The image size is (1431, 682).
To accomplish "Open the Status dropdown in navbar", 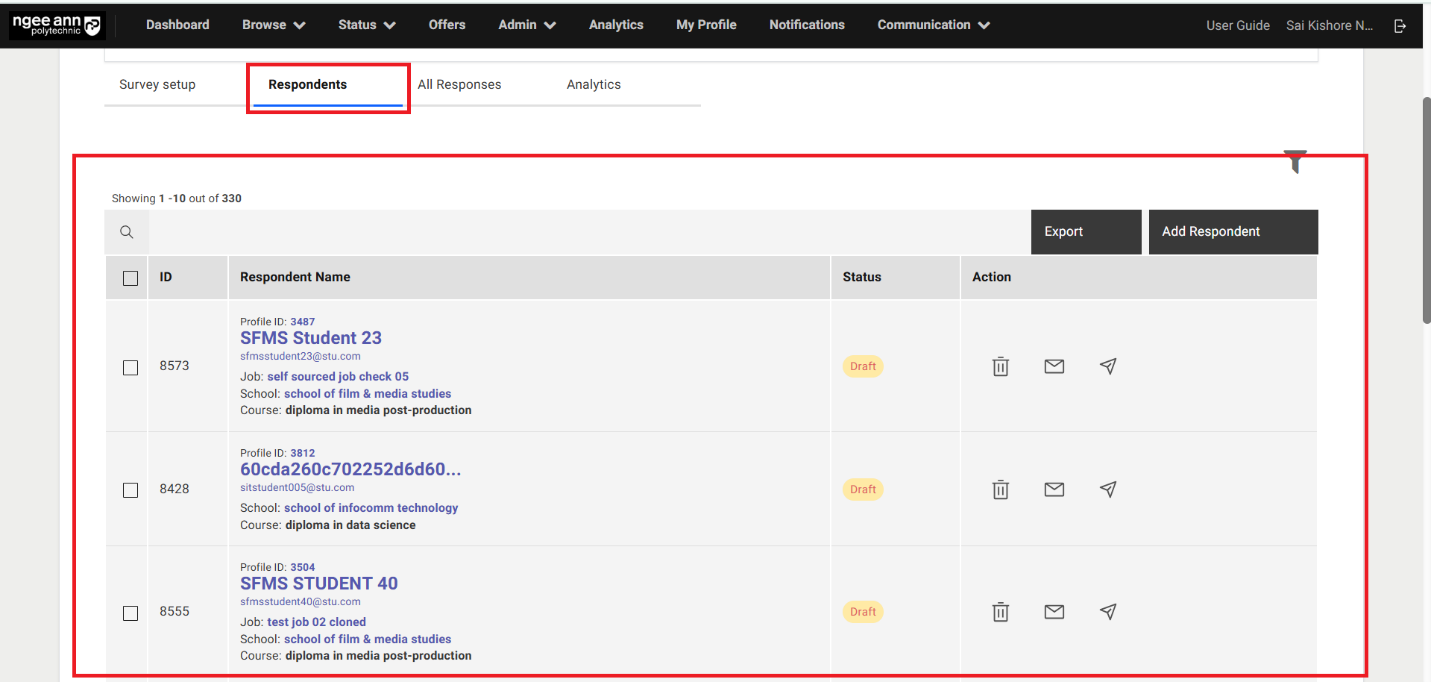I will pyautogui.click(x=366, y=25).
